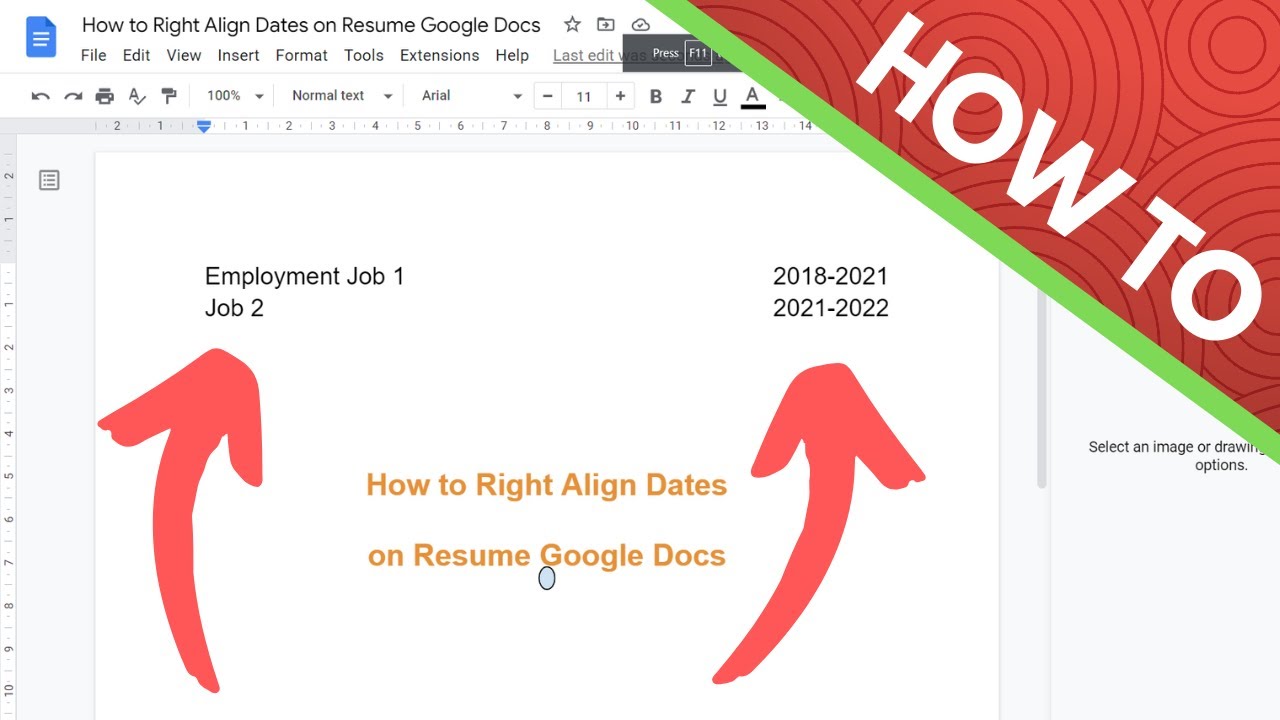Open the text color picker

pos(753,96)
